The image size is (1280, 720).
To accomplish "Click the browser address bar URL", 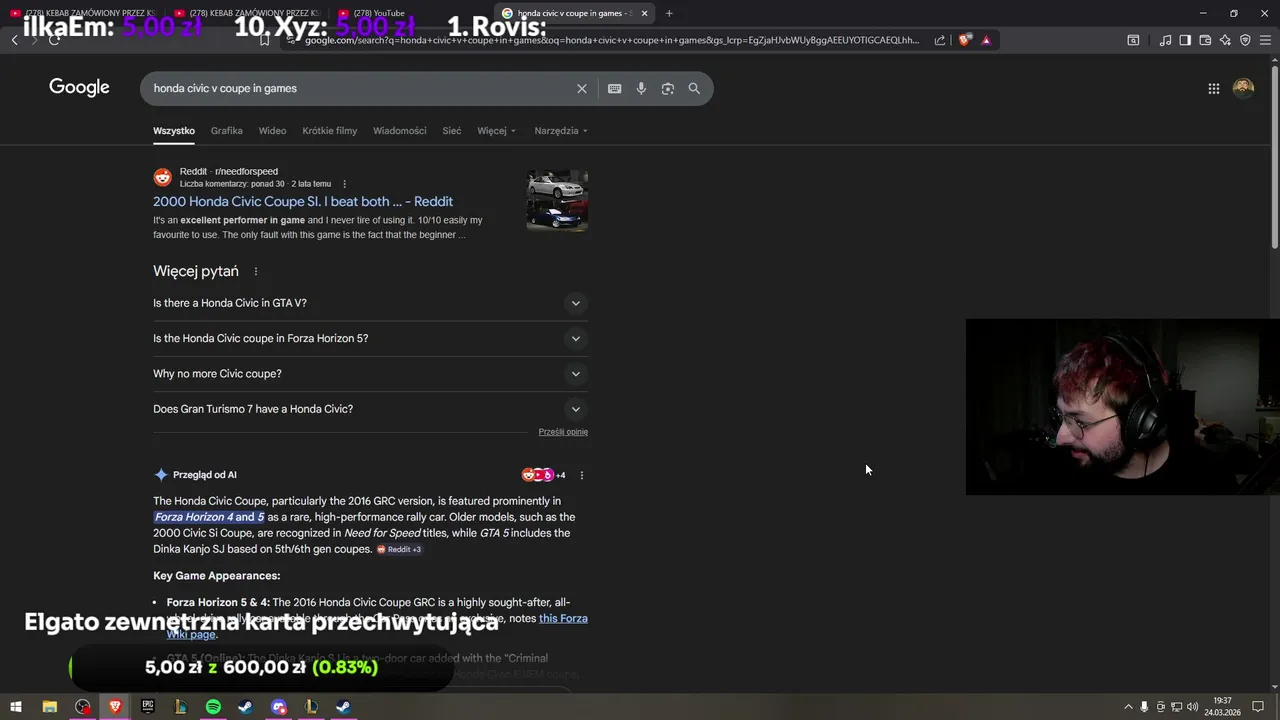I will click(x=612, y=40).
